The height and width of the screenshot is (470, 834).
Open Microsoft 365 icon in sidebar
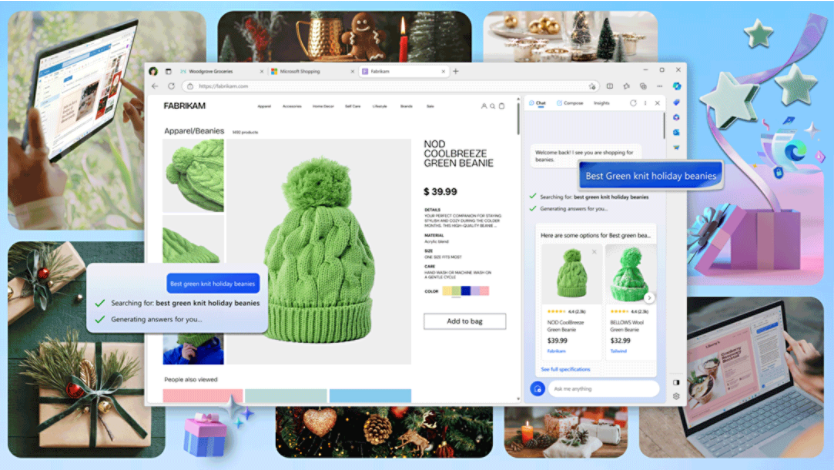coord(677,118)
